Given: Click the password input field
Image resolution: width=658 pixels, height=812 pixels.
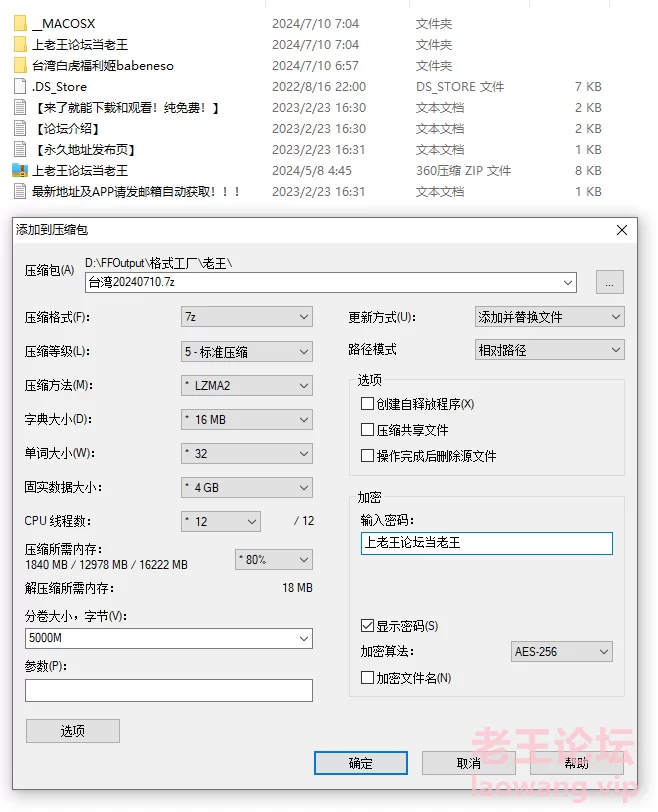Looking at the screenshot, I should click(486, 543).
